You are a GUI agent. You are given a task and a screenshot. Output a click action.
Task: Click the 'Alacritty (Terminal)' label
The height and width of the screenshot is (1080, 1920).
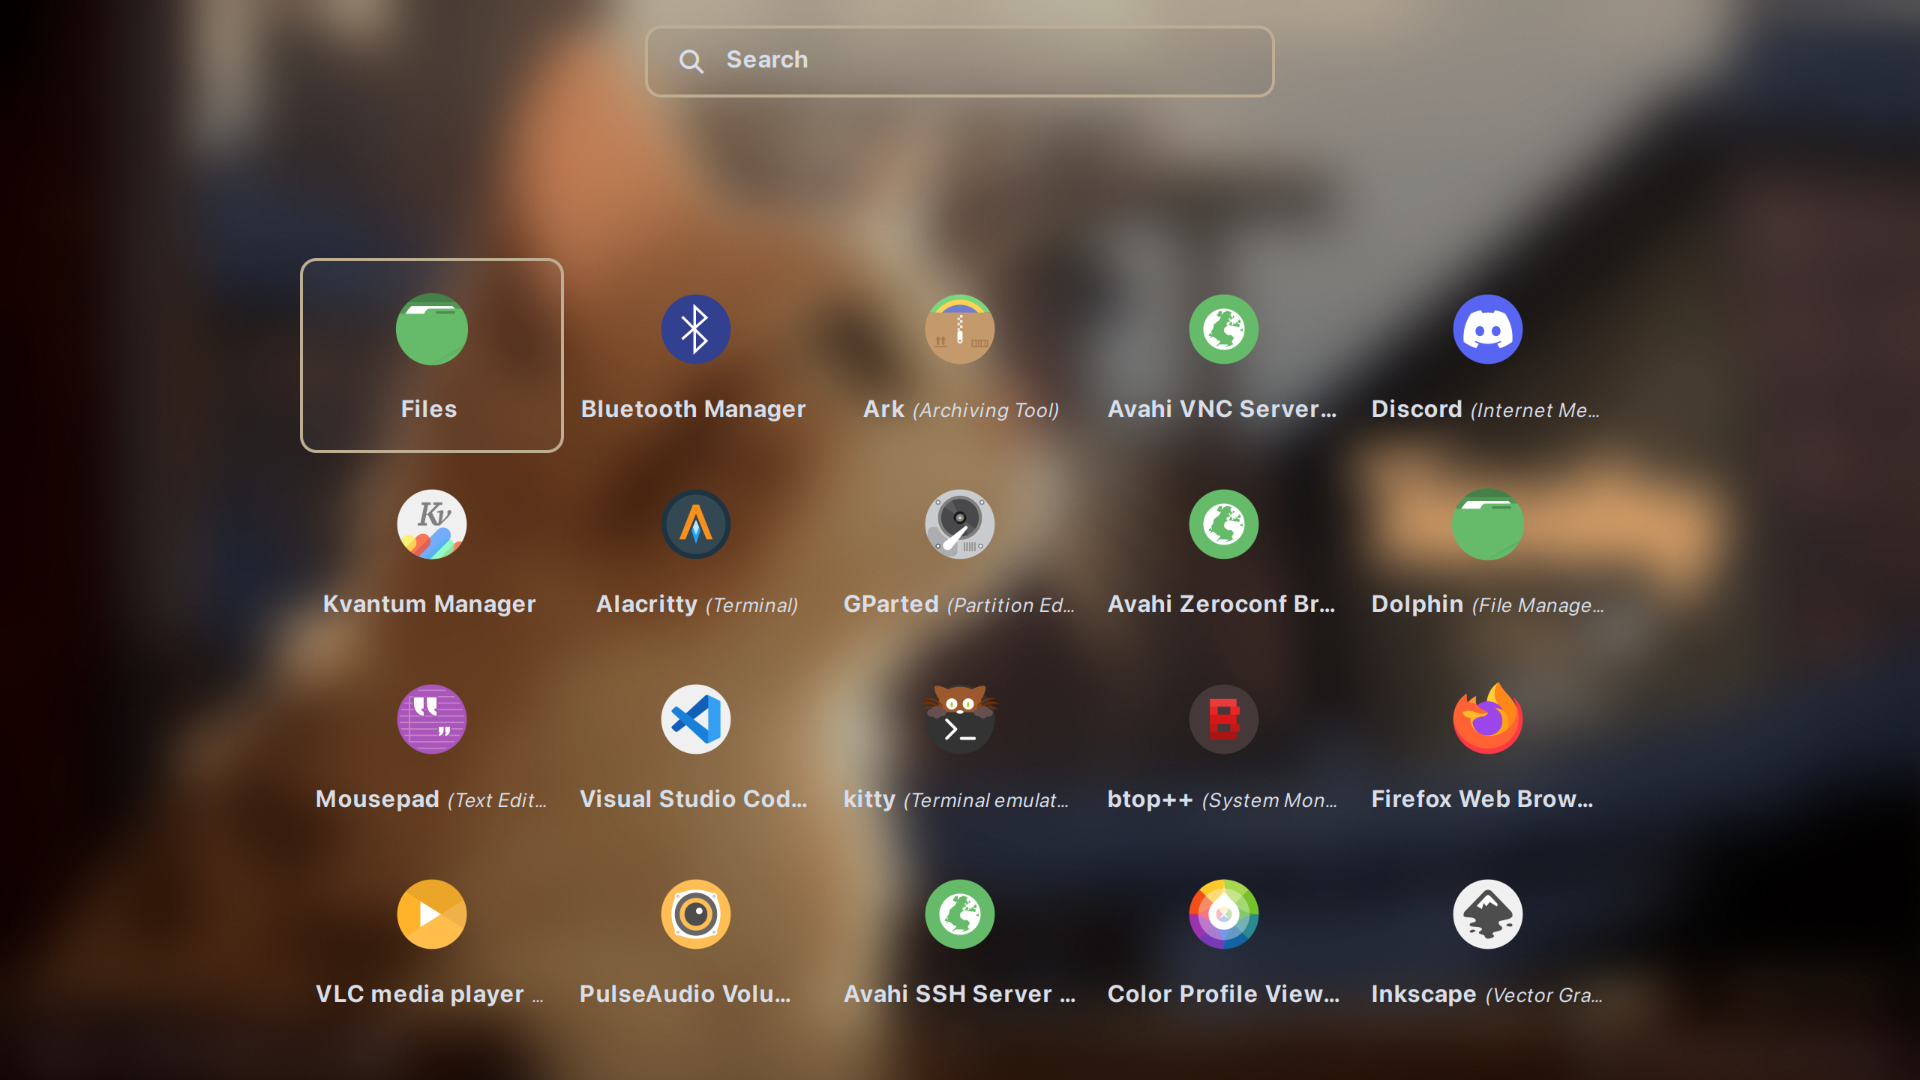pyautogui.click(x=697, y=604)
